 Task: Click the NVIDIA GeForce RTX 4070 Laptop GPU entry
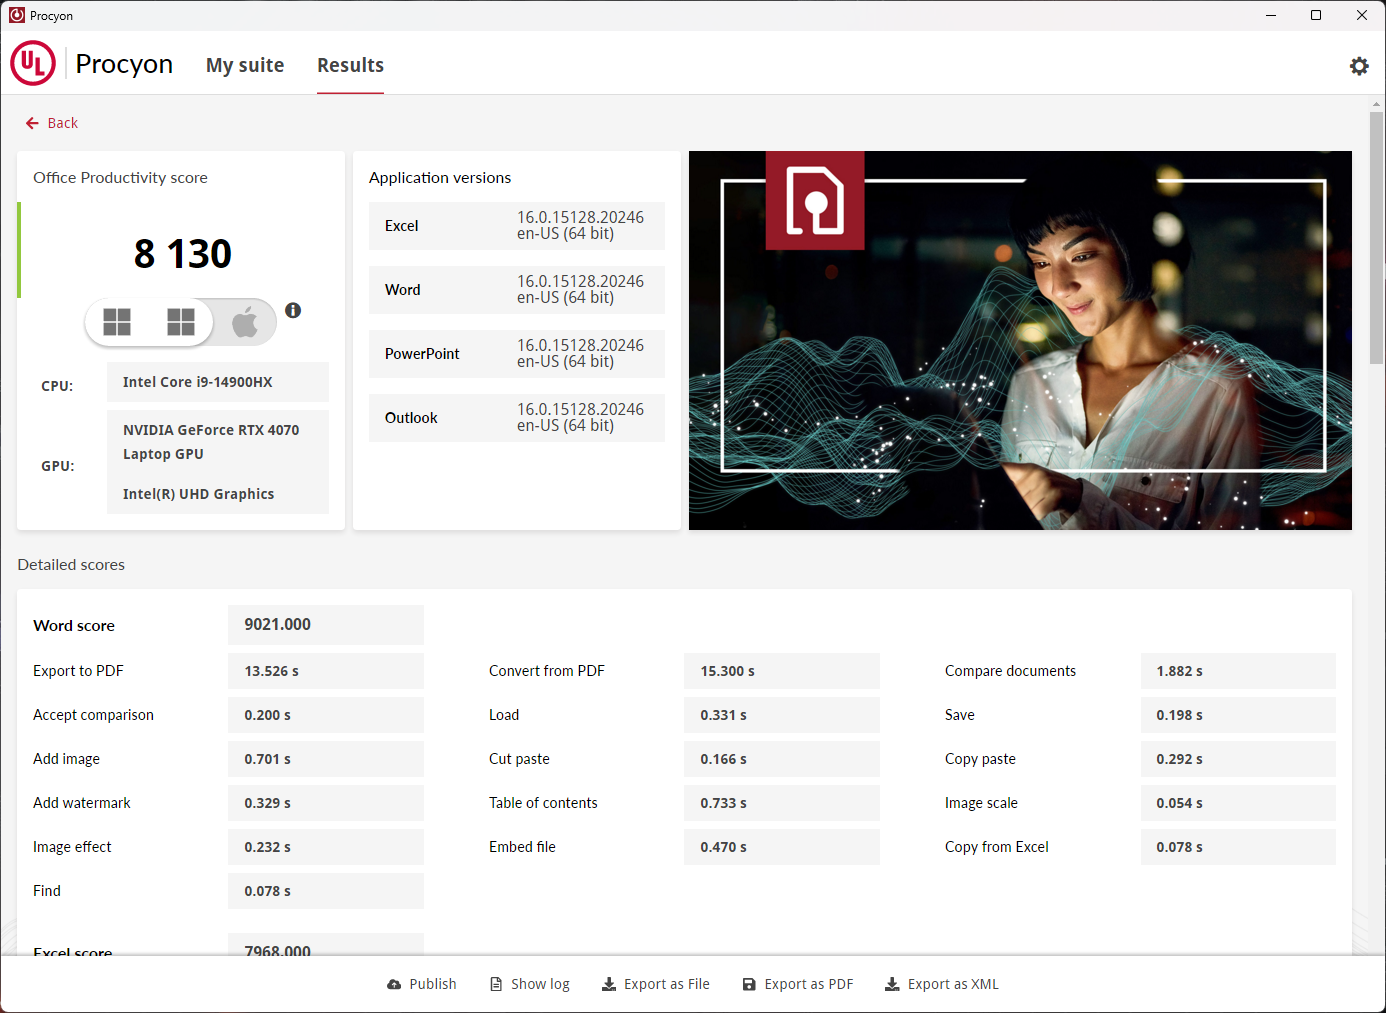coord(211,442)
